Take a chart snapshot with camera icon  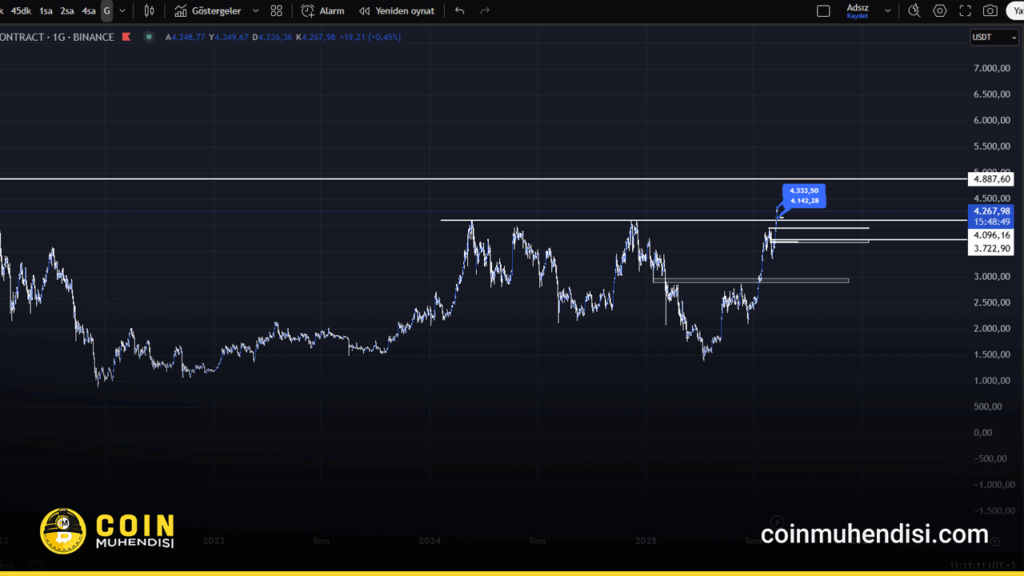click(x=989, y=11)
